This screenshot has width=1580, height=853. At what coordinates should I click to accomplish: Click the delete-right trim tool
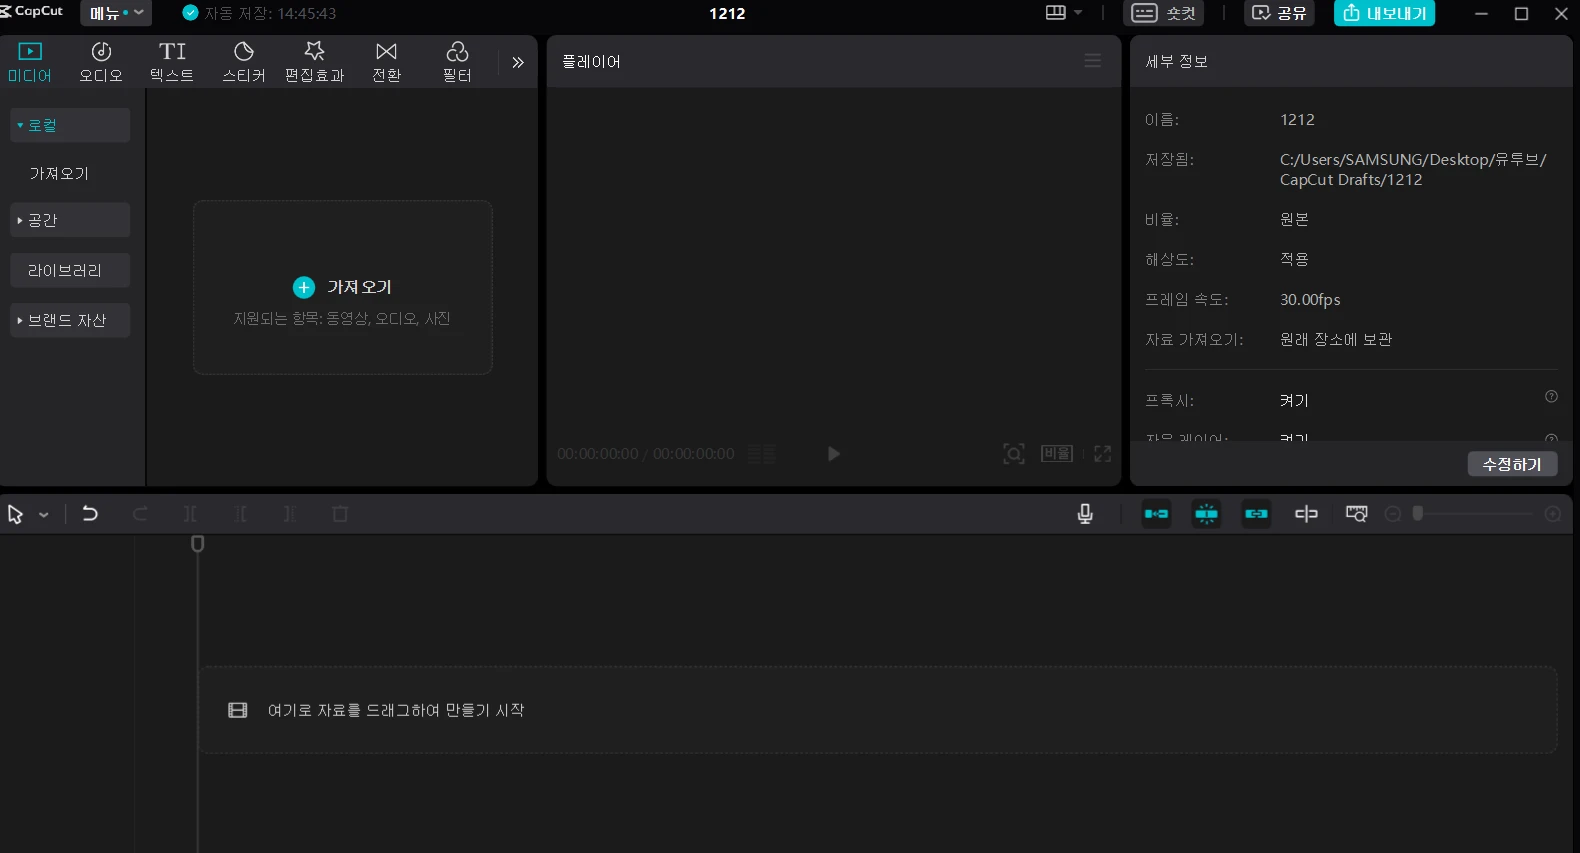[290, 514]
